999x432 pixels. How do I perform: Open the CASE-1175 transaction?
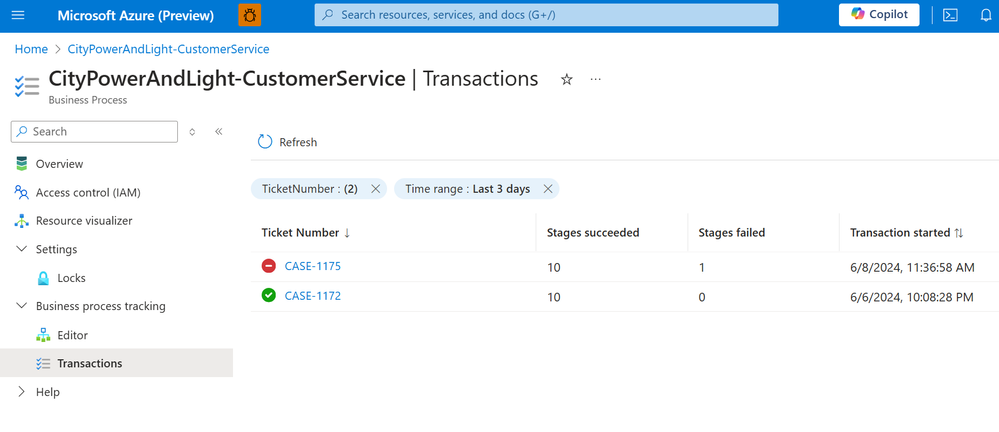click(x=313, y=266)
